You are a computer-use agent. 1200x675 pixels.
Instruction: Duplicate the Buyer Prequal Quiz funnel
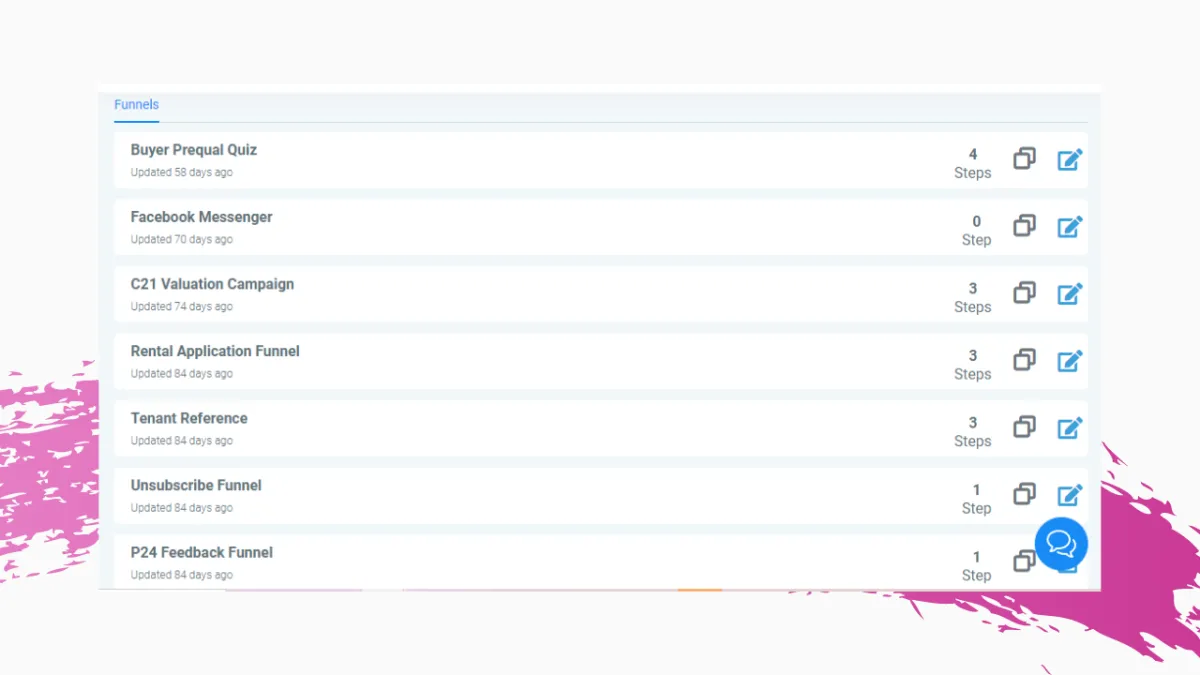click(x=1024, y=159)
